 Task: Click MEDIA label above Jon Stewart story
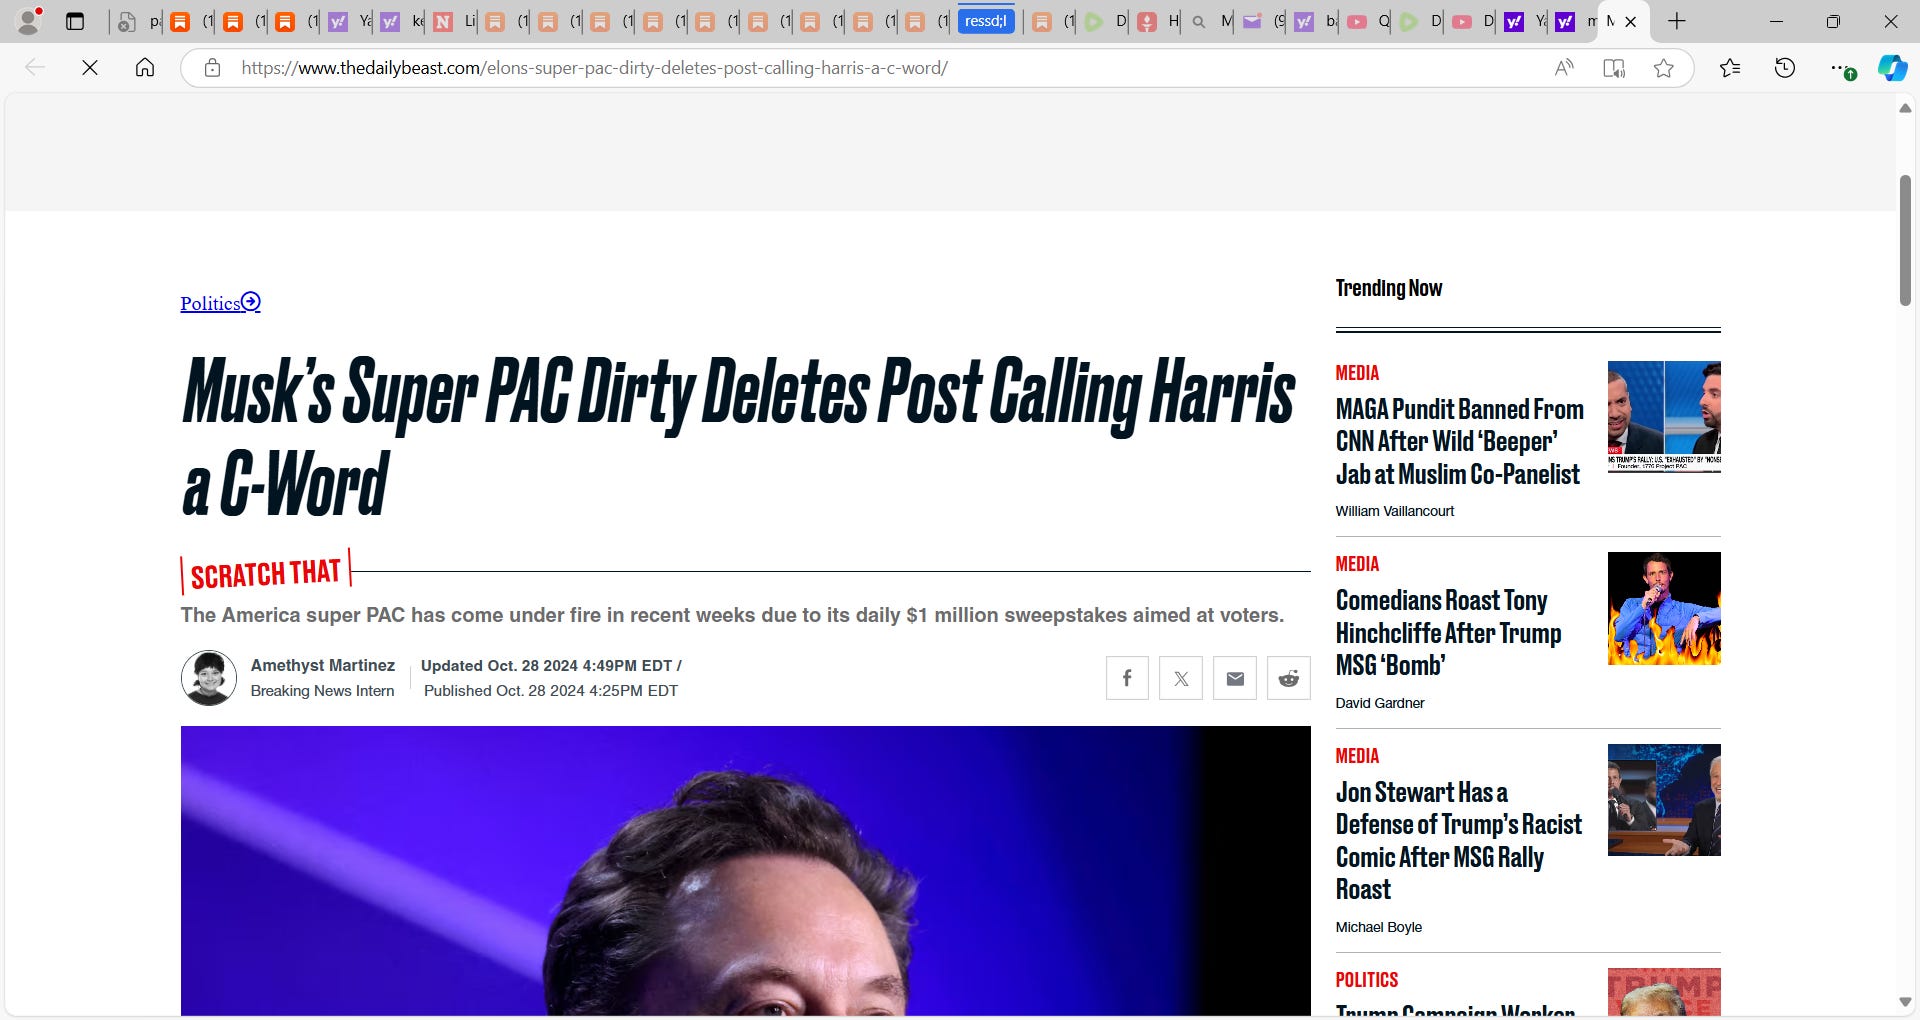pos(1357,756)
